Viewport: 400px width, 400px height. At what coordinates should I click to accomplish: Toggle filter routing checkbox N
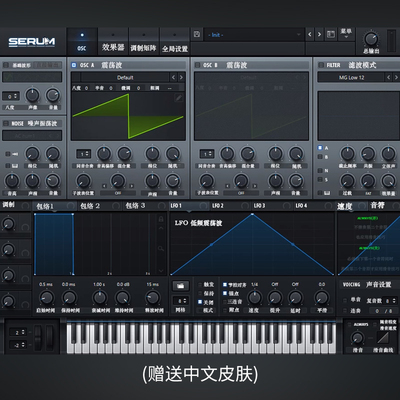click(x=320, y=170)
